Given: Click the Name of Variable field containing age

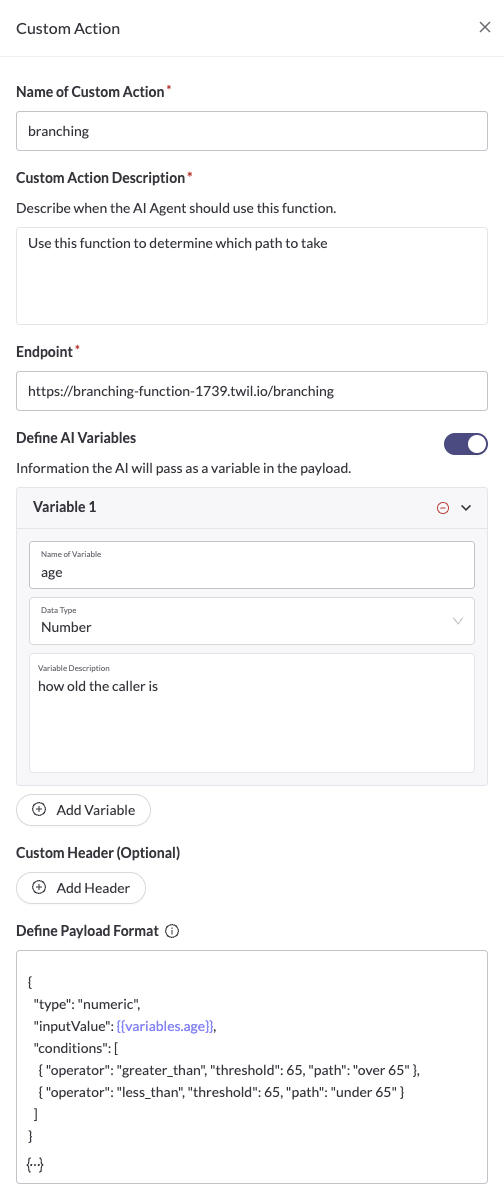Looking at the screenshot, I should [x=252, y=565].
